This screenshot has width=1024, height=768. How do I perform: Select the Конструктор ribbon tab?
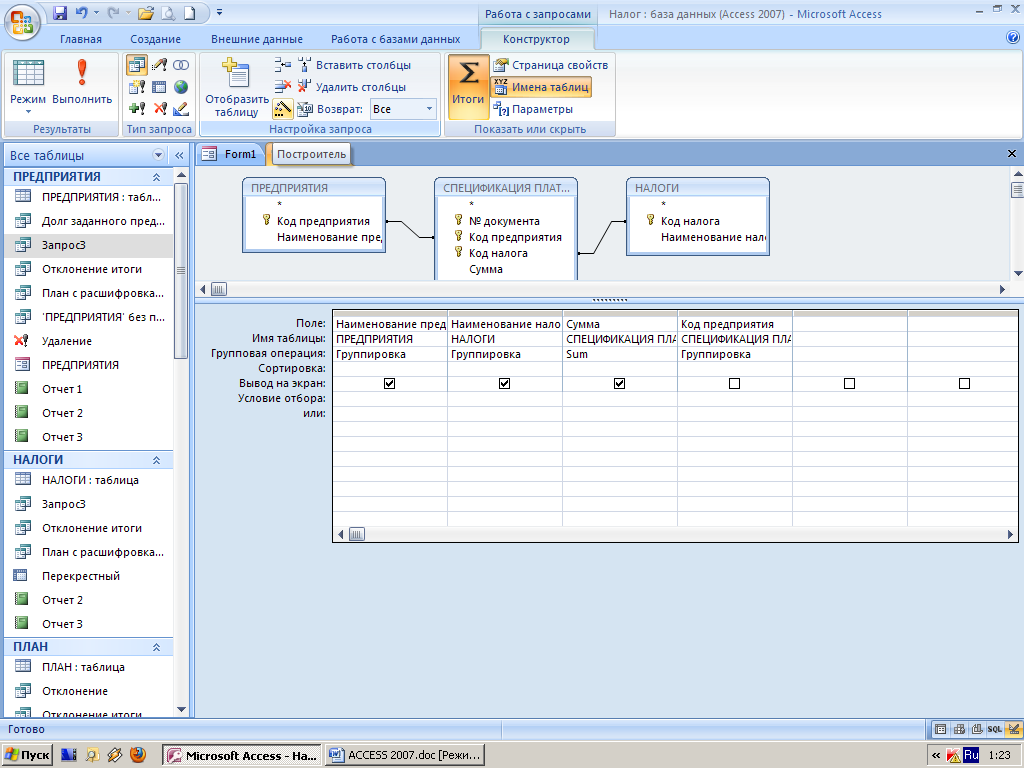(536, 39)
